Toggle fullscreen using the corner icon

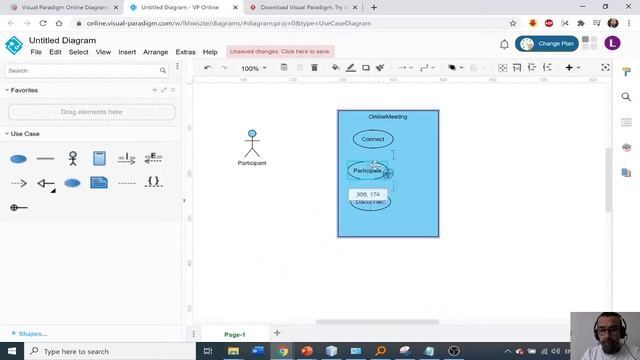pyautogui.click(x=605, y=68)
